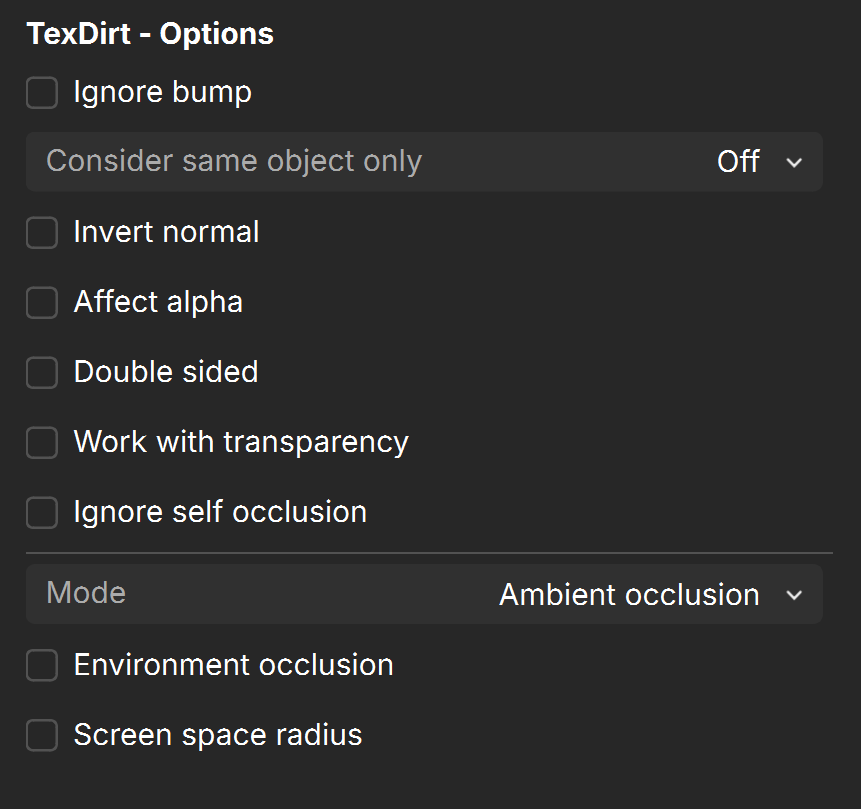Viewport: 861px width, 809px height.
Task: Click the Off value in dropdown
Action: point(738,161)
